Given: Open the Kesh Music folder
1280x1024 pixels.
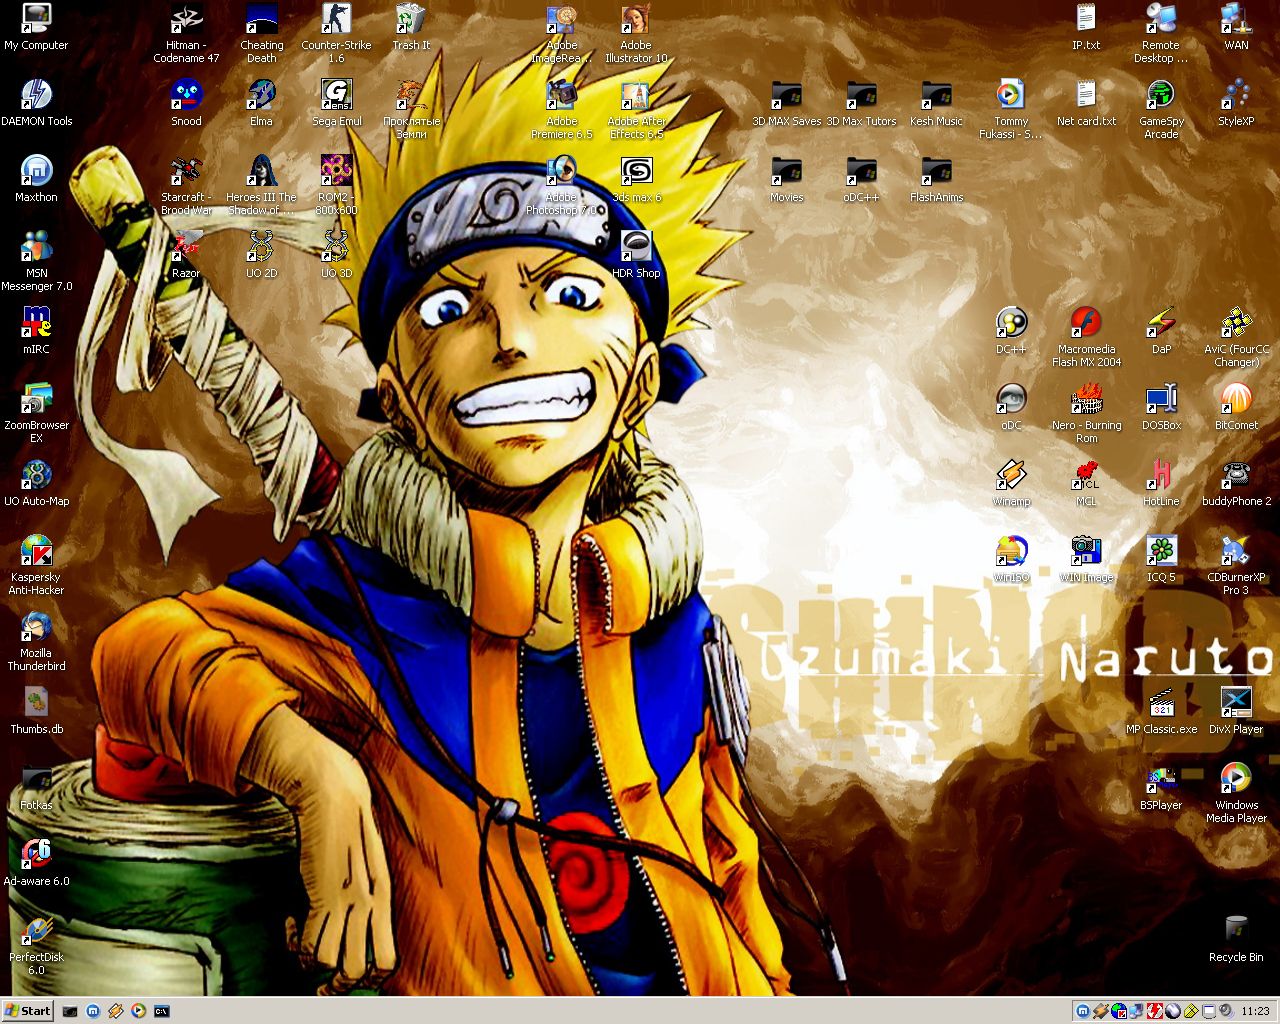Looking at the screenshot, I should [936, 103].
